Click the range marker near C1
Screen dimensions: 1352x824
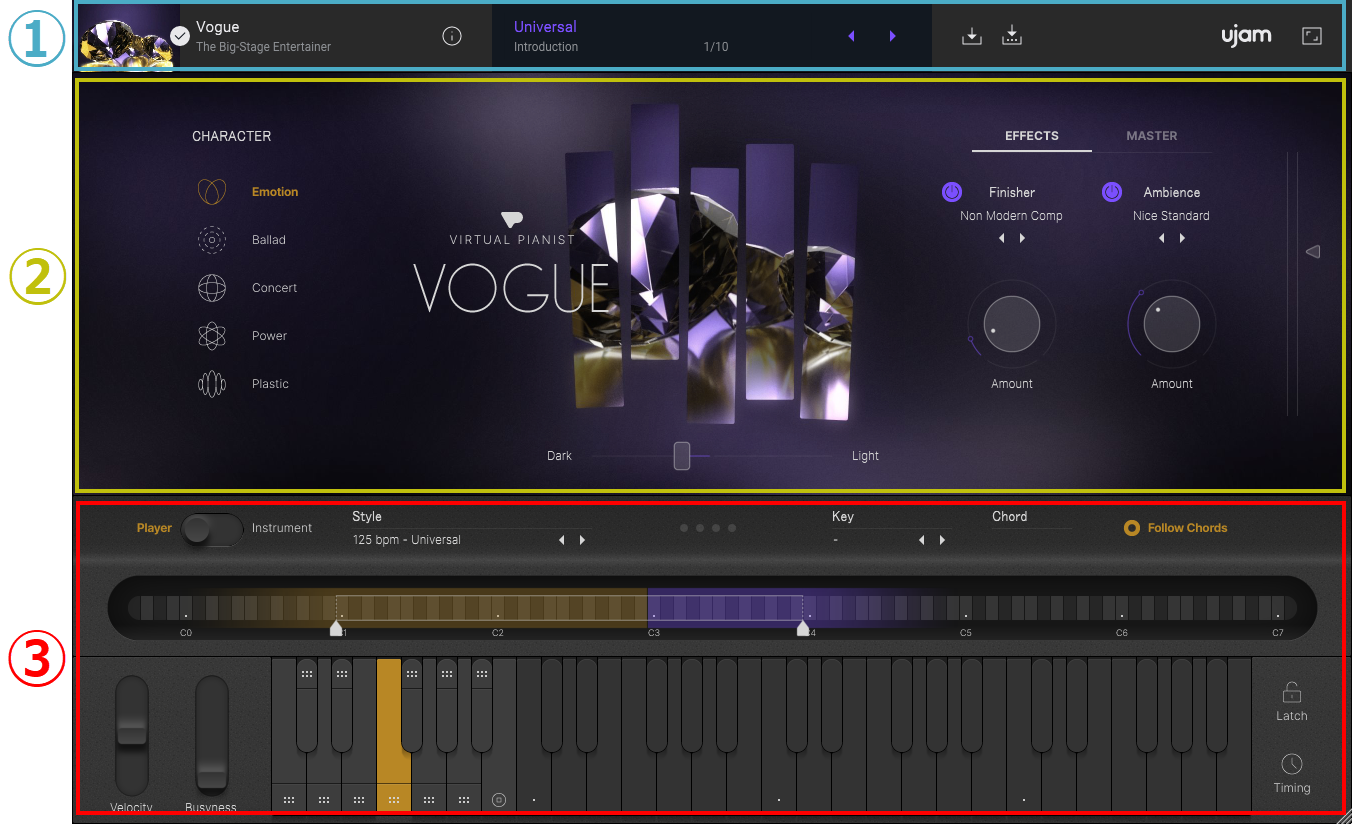[336, 628]
